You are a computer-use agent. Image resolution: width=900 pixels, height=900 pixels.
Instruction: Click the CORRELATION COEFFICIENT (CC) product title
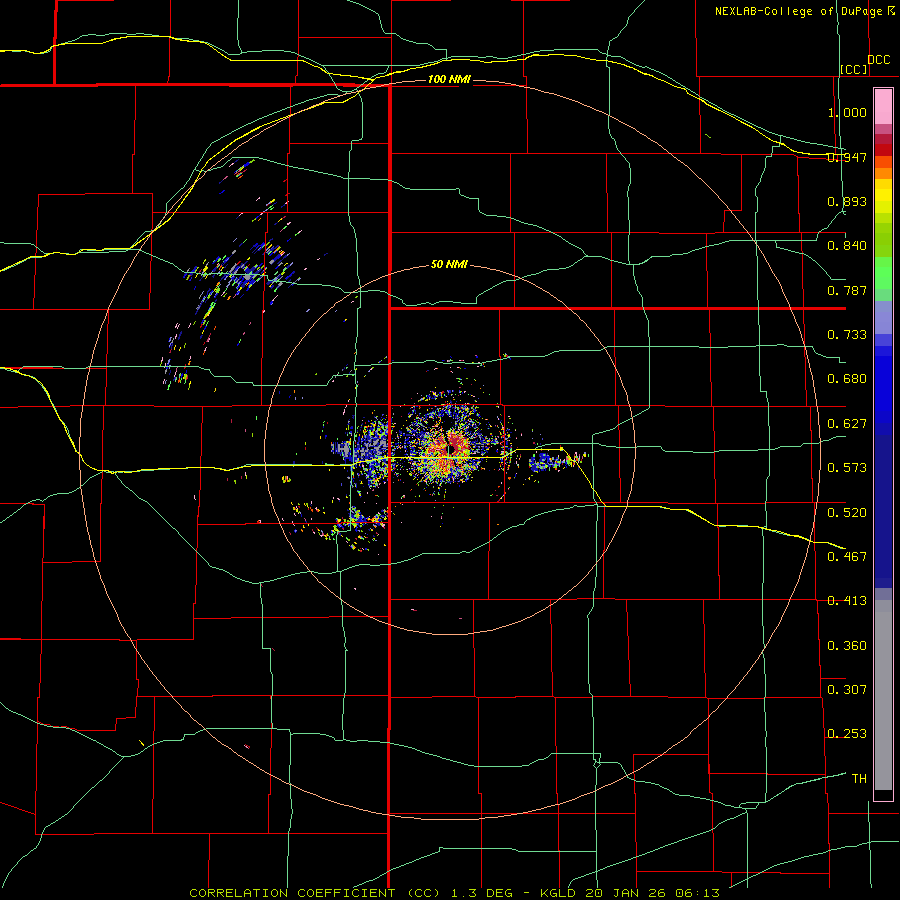pyautogui.click(x=315, y=893)
